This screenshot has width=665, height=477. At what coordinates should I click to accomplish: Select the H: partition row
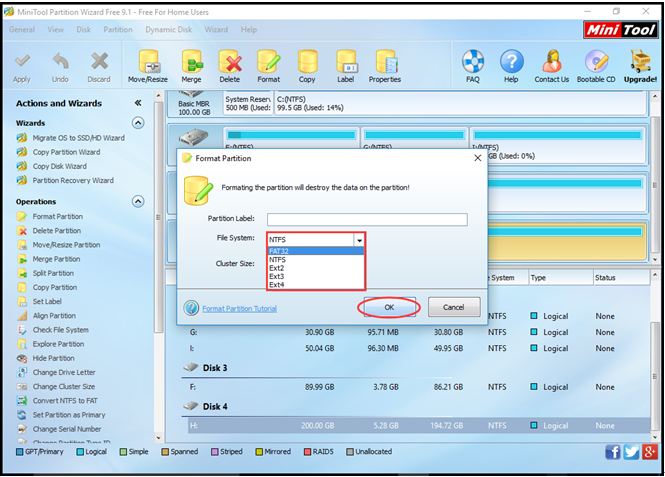click(419, 425)
